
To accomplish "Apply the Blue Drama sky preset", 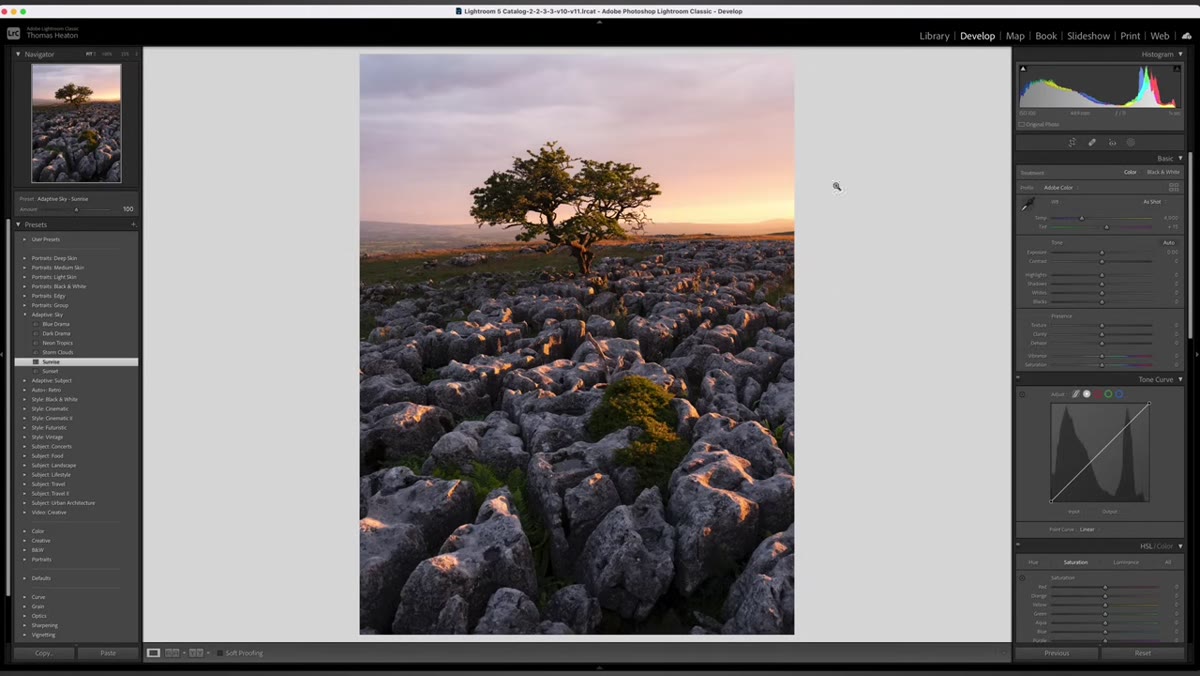I will pos(56,324).
